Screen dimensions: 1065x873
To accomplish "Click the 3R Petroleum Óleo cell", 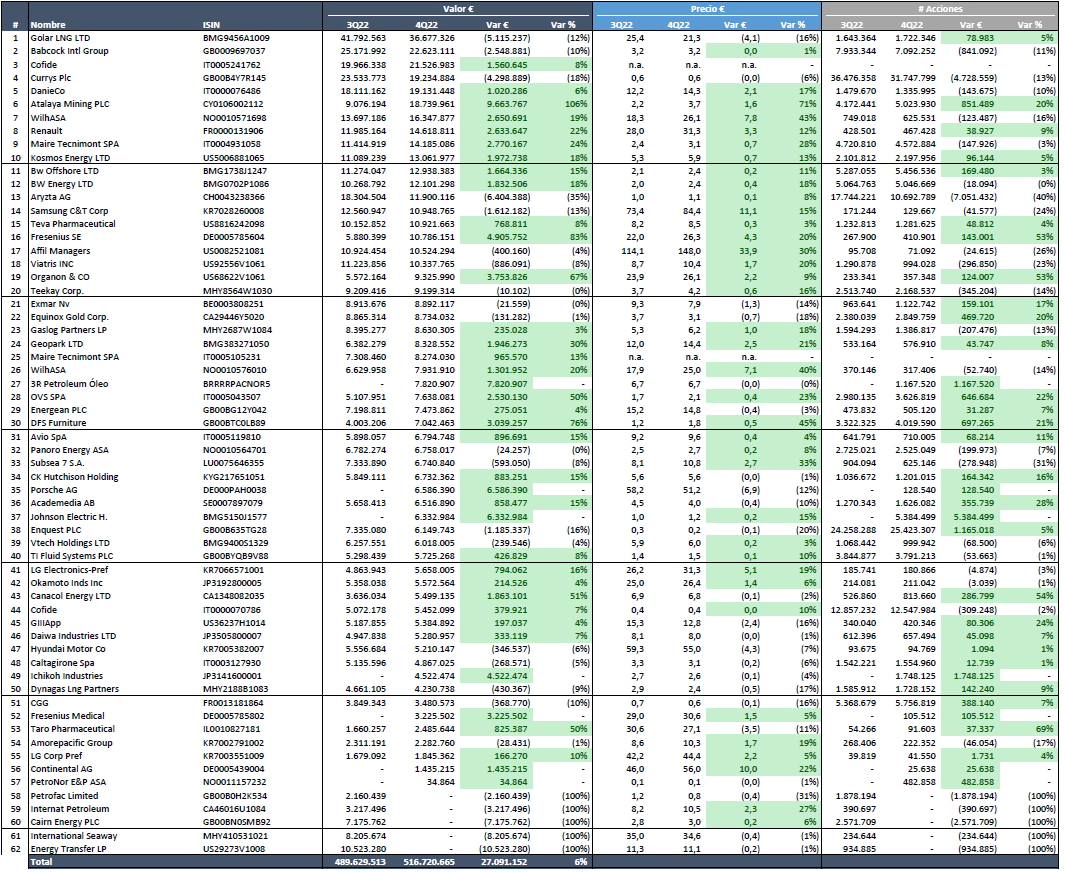I will pyautogui.click(x=68, y=383).
